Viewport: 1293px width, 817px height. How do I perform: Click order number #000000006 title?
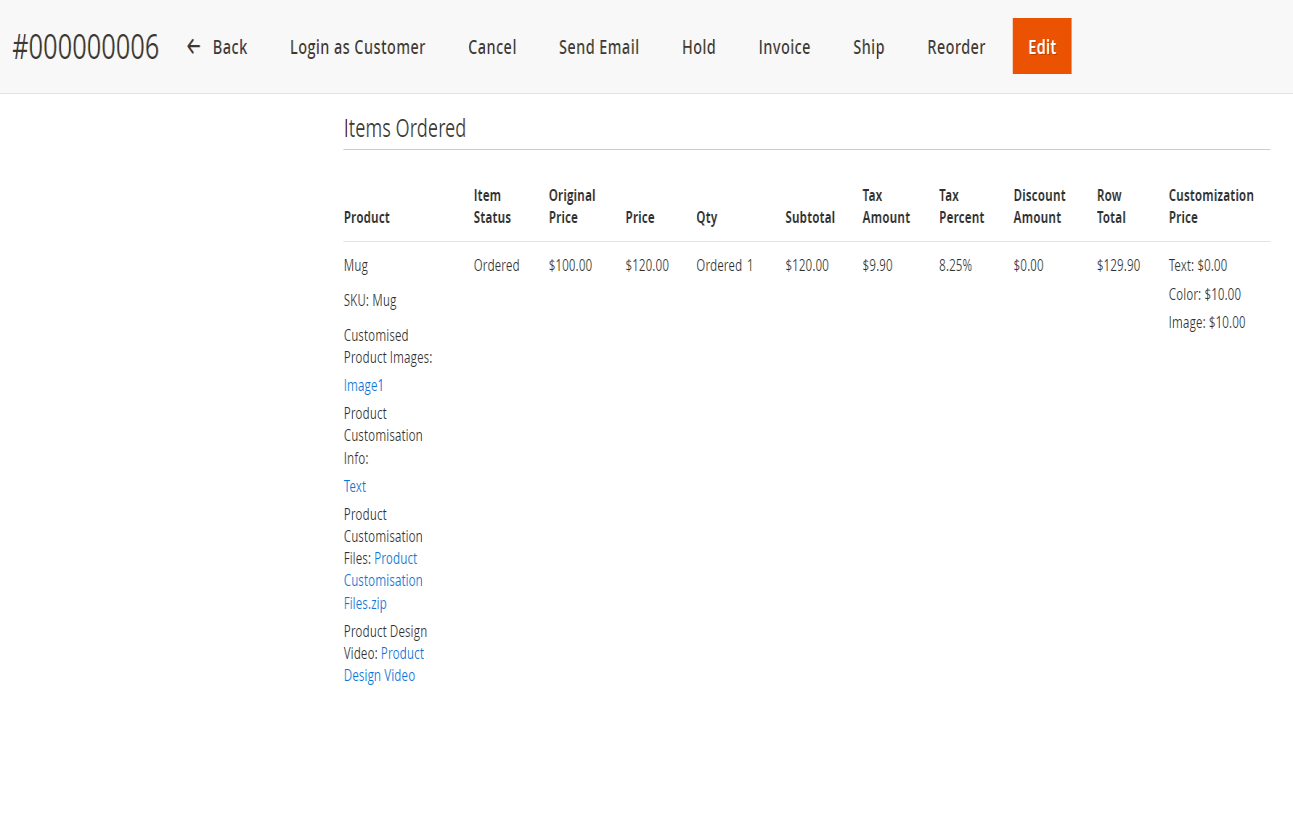pos(86,47)
